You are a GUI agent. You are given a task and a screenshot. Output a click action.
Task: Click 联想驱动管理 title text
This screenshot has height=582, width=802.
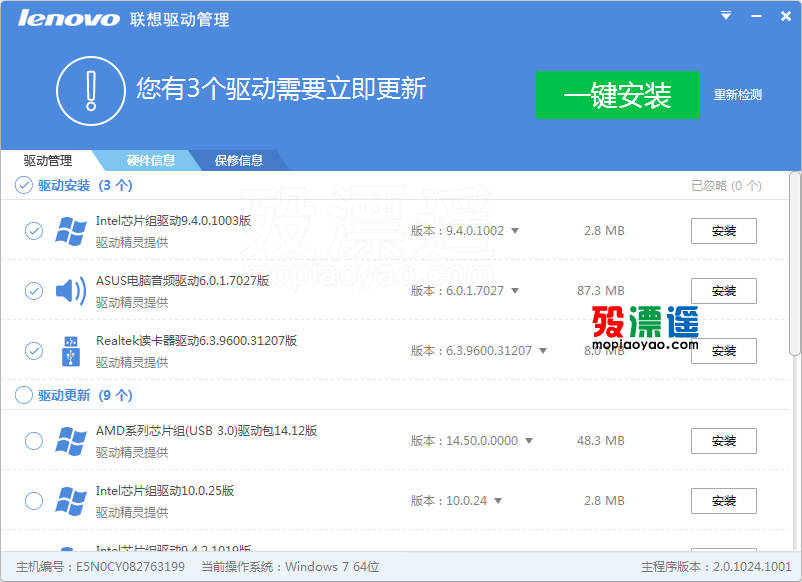[x=180, y=19]
